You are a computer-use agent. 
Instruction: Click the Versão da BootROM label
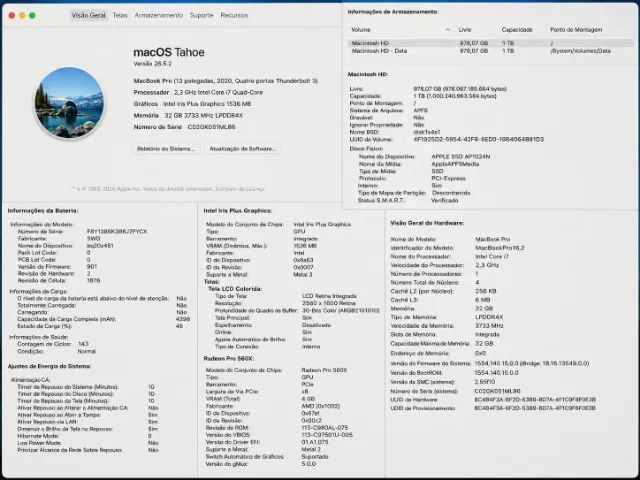pyautogui.click(x=416, y=373)
